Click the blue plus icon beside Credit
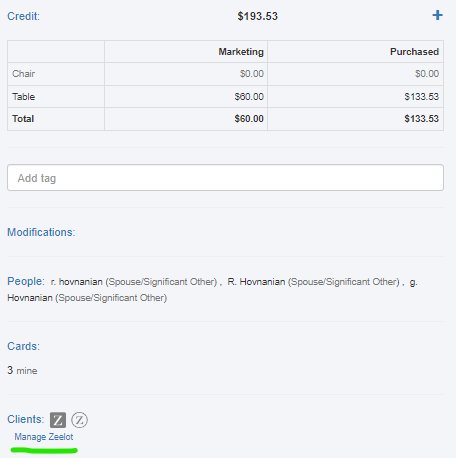The image size is (460, 458). pos(437,15)
